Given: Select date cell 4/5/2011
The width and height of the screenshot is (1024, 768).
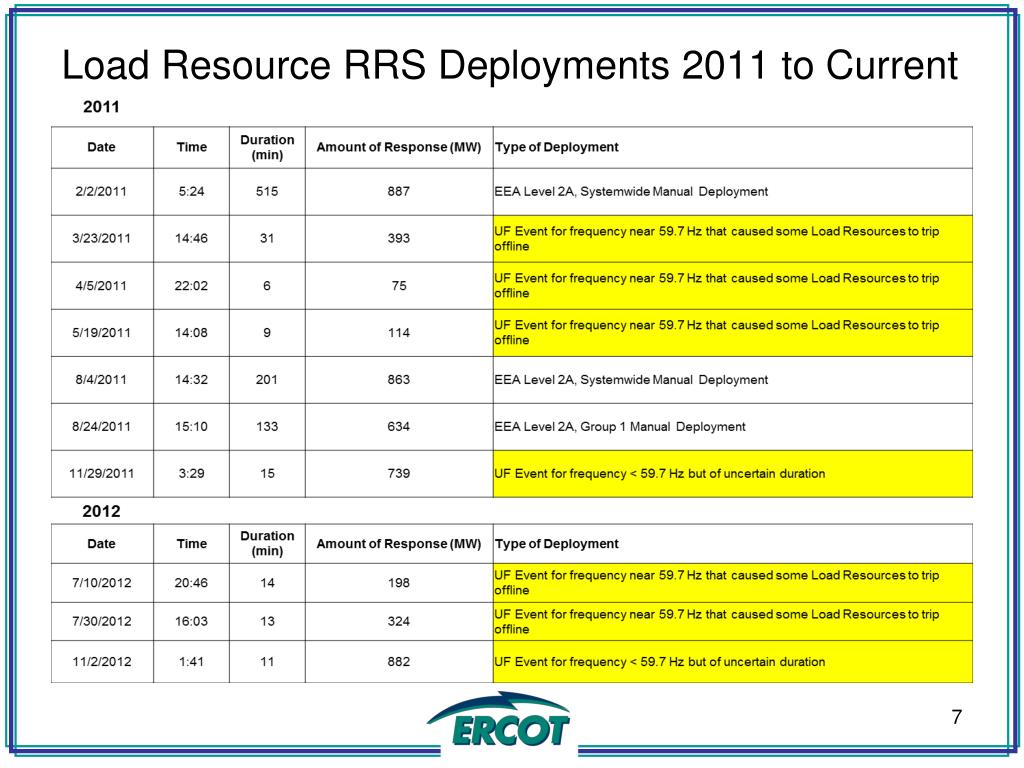Looking at the screenshot, I should click(101, 285).
